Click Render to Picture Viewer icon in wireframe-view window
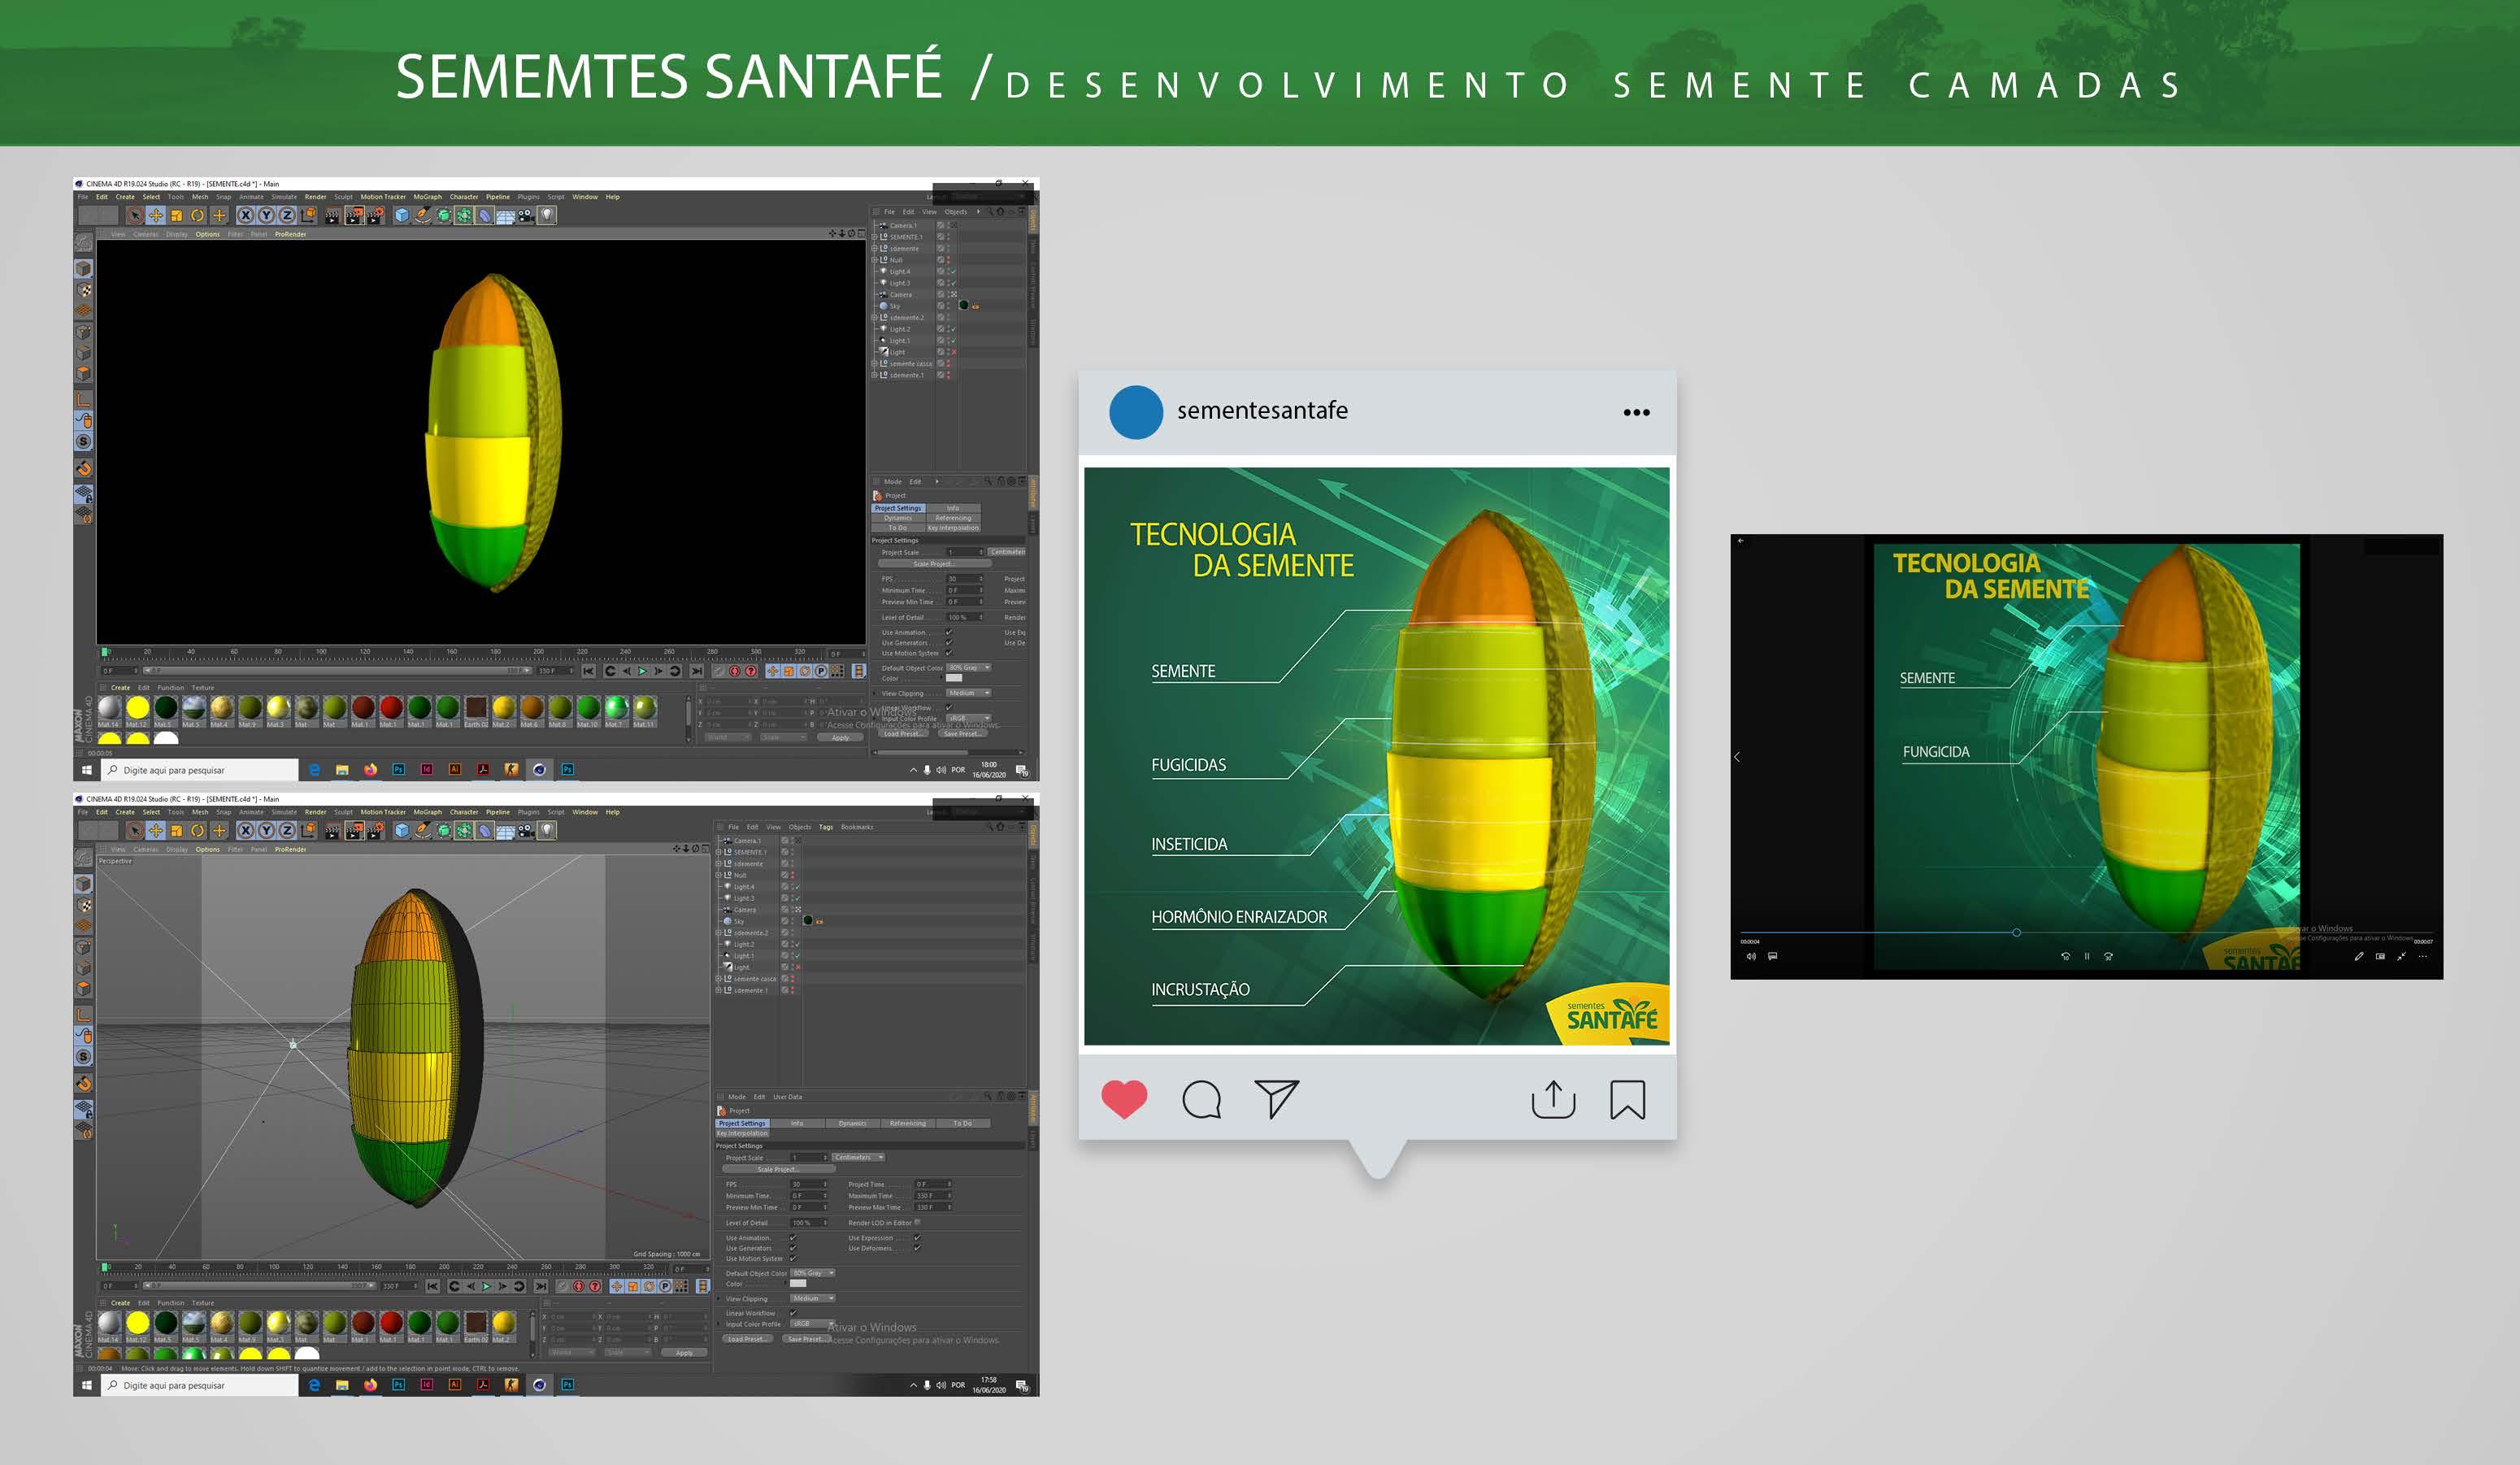This screenshot has width=2520, height=1465. 354,830
